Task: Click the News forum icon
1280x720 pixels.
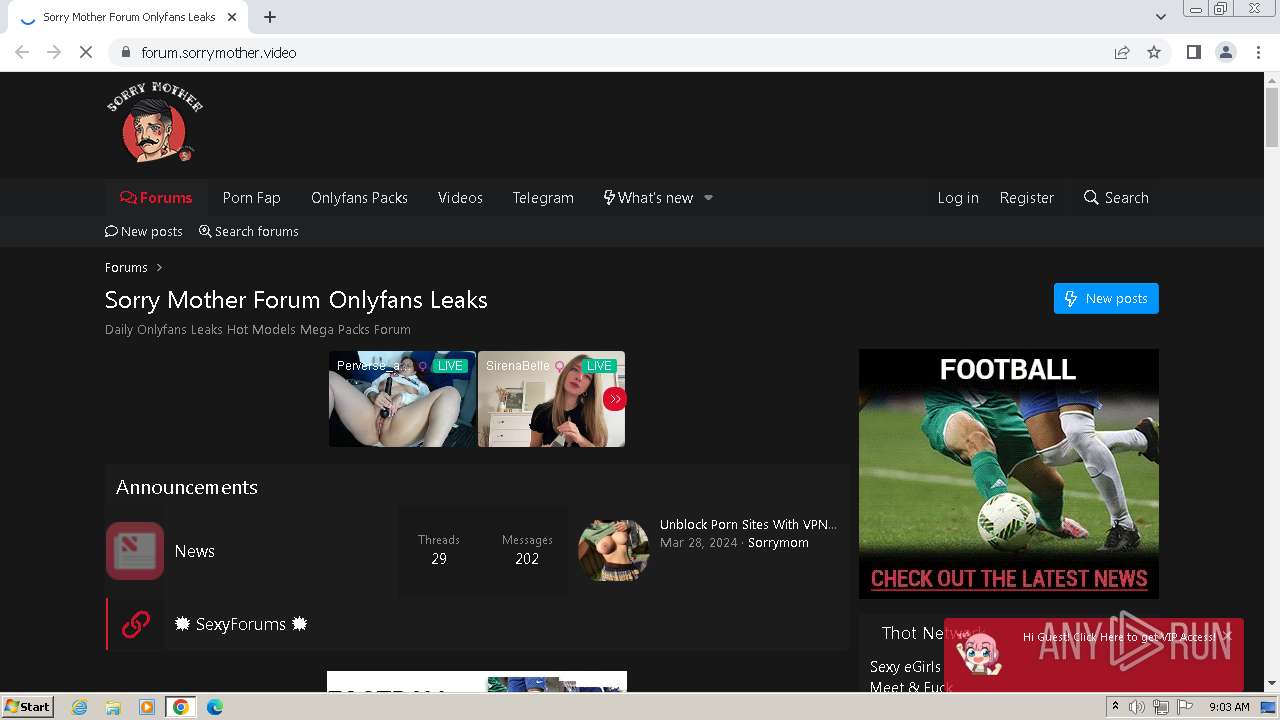Action: pyautogui.click(x=135, y=551)
